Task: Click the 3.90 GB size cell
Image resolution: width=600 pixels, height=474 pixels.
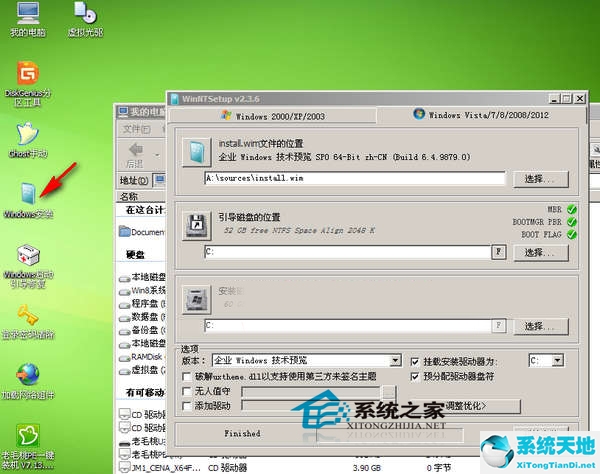Action: [x=367, y=468]
